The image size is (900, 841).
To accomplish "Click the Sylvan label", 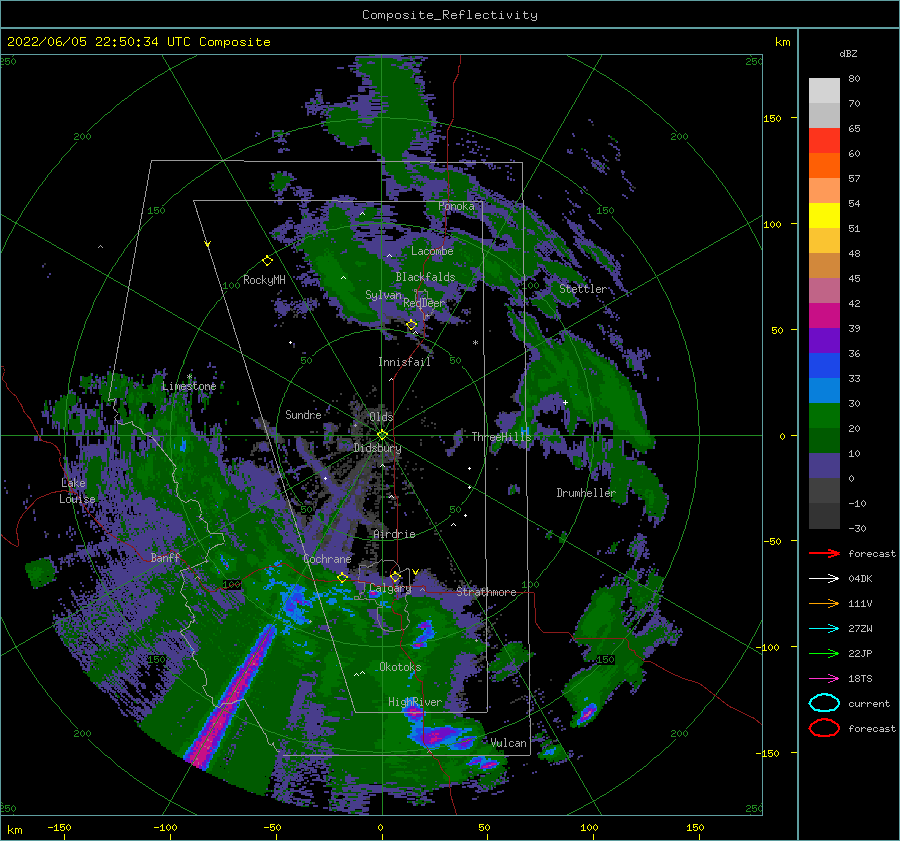I will 383,295.
